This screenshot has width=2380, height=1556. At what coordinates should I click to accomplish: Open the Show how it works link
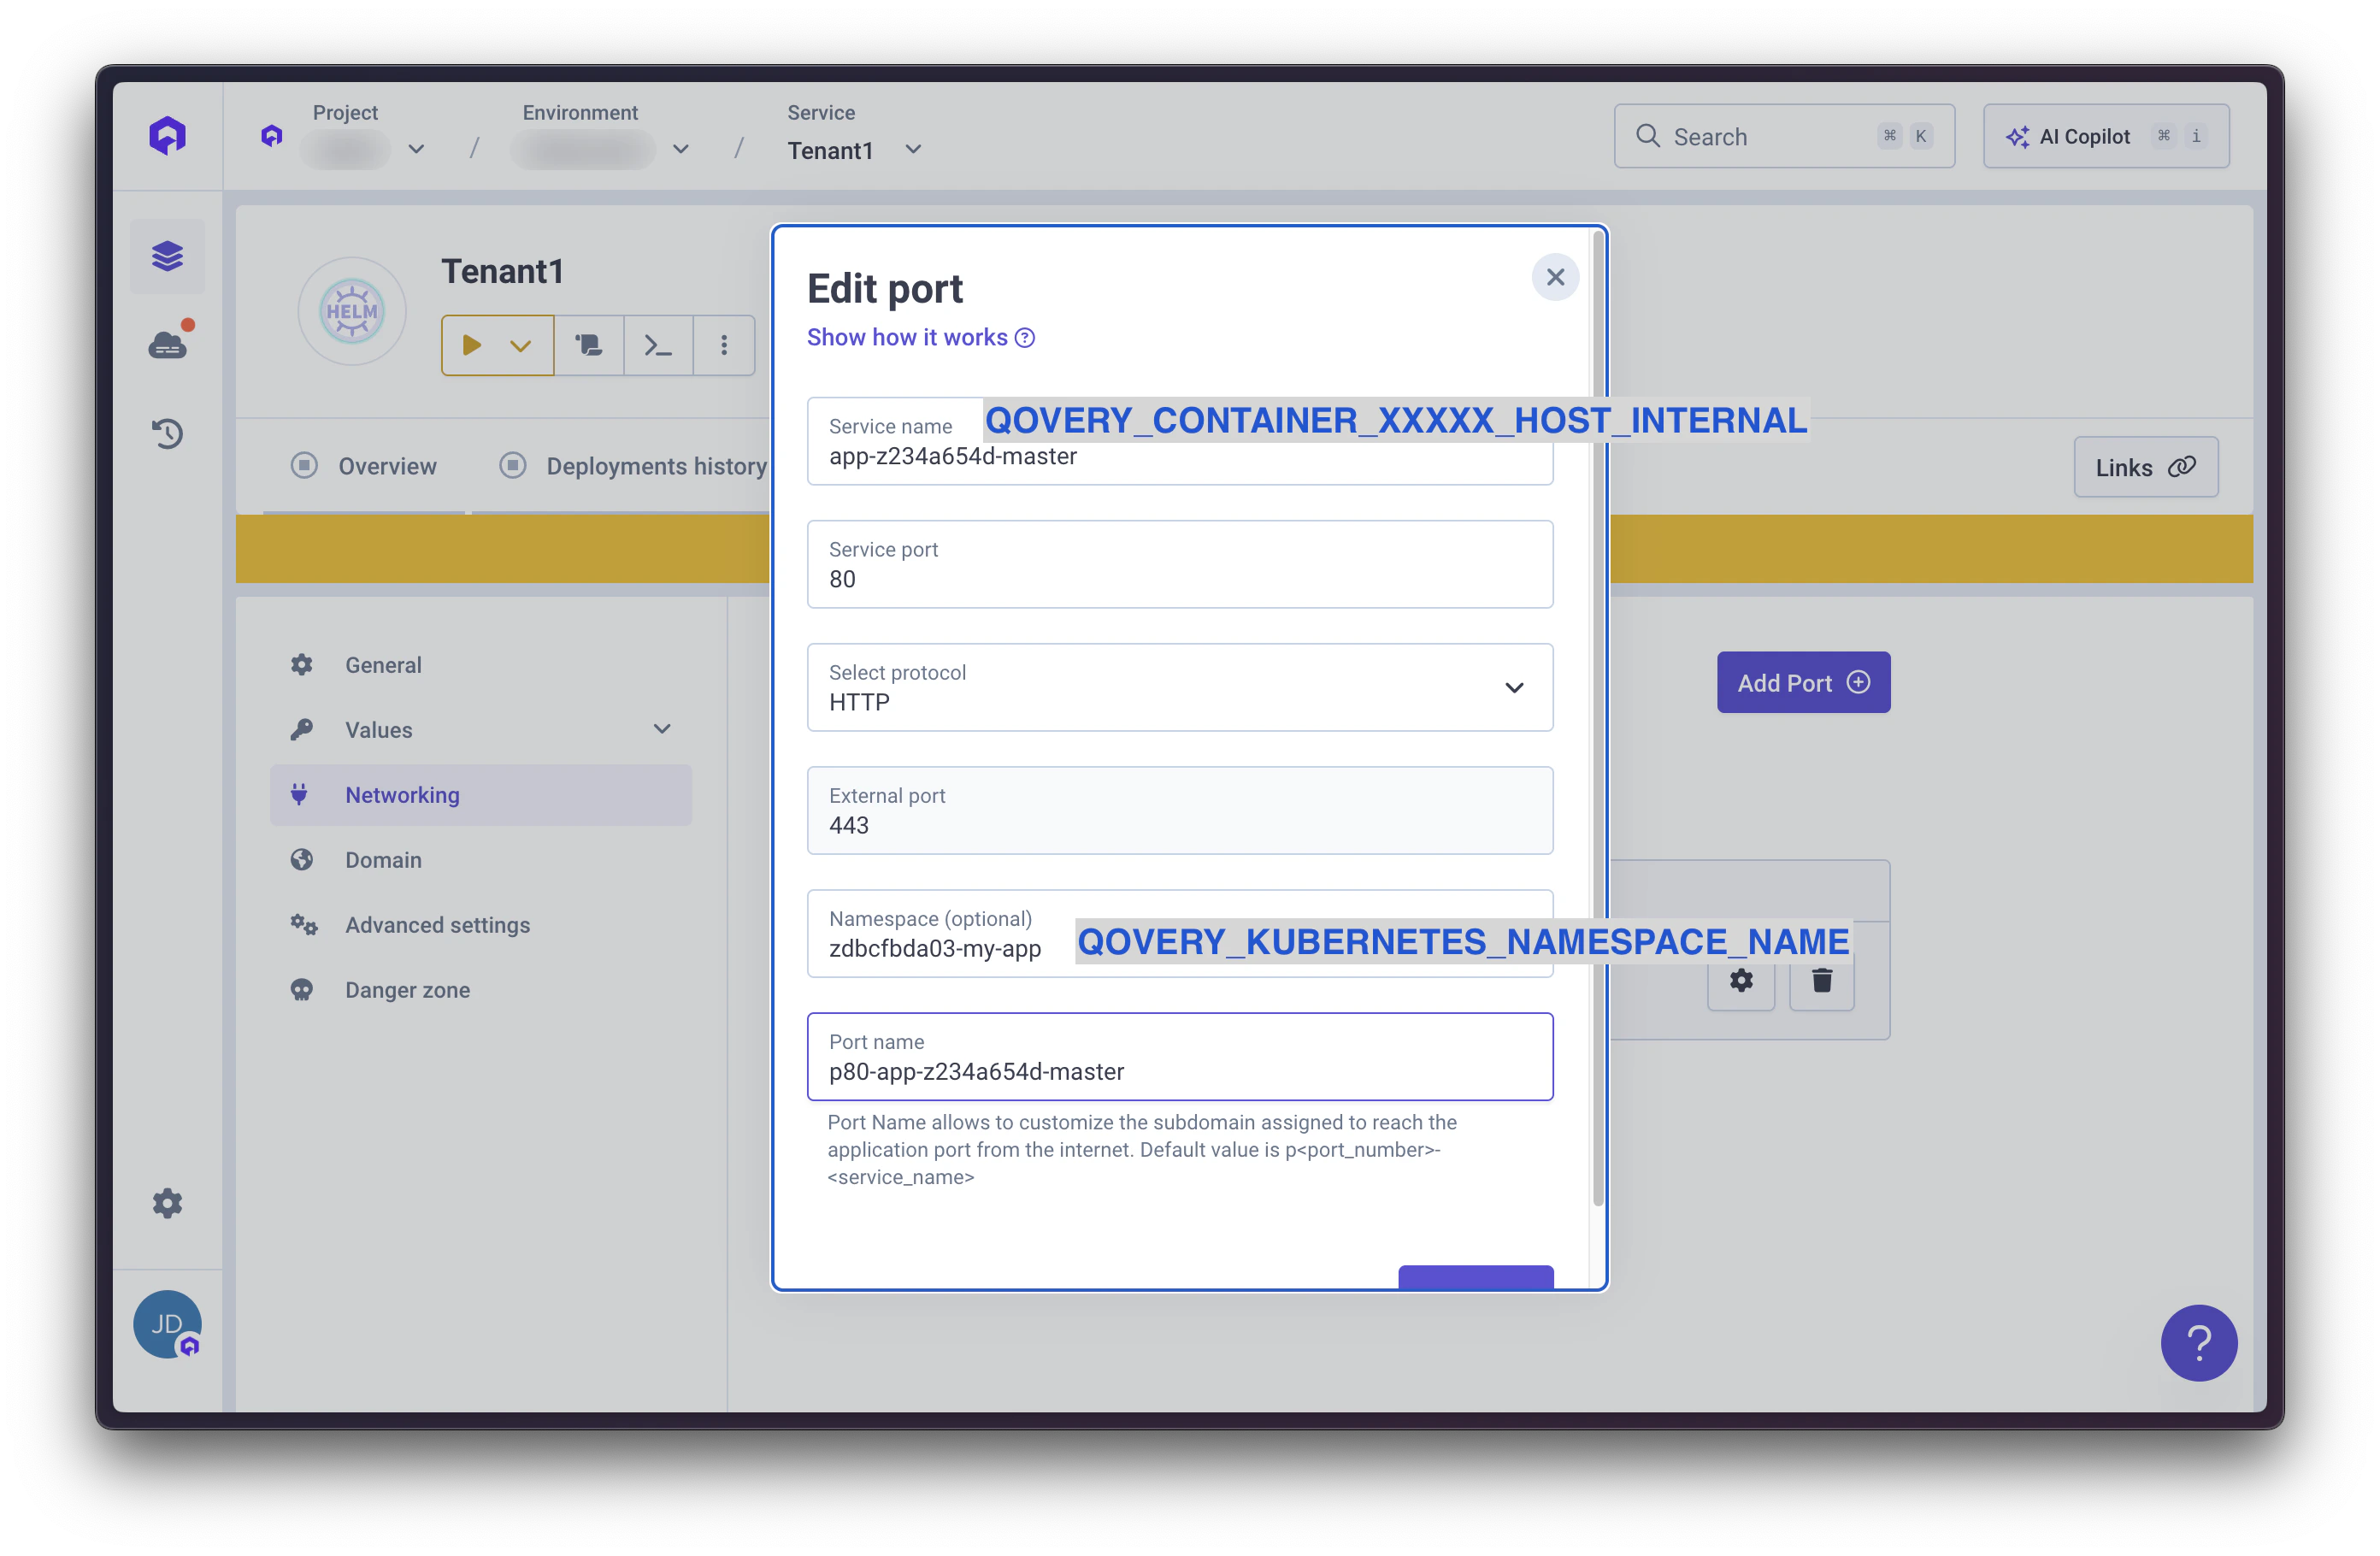pyautogui.click(x=908, y=337)
